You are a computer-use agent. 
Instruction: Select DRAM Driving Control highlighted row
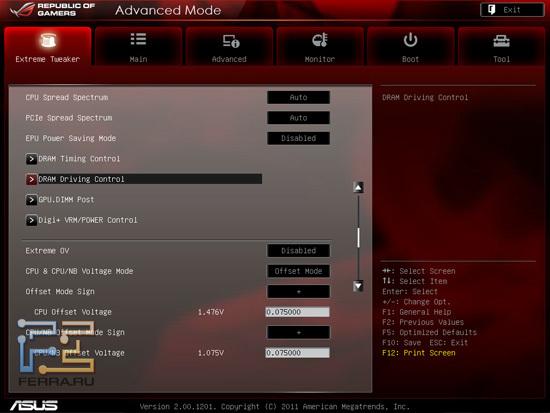tap(144, 179)
